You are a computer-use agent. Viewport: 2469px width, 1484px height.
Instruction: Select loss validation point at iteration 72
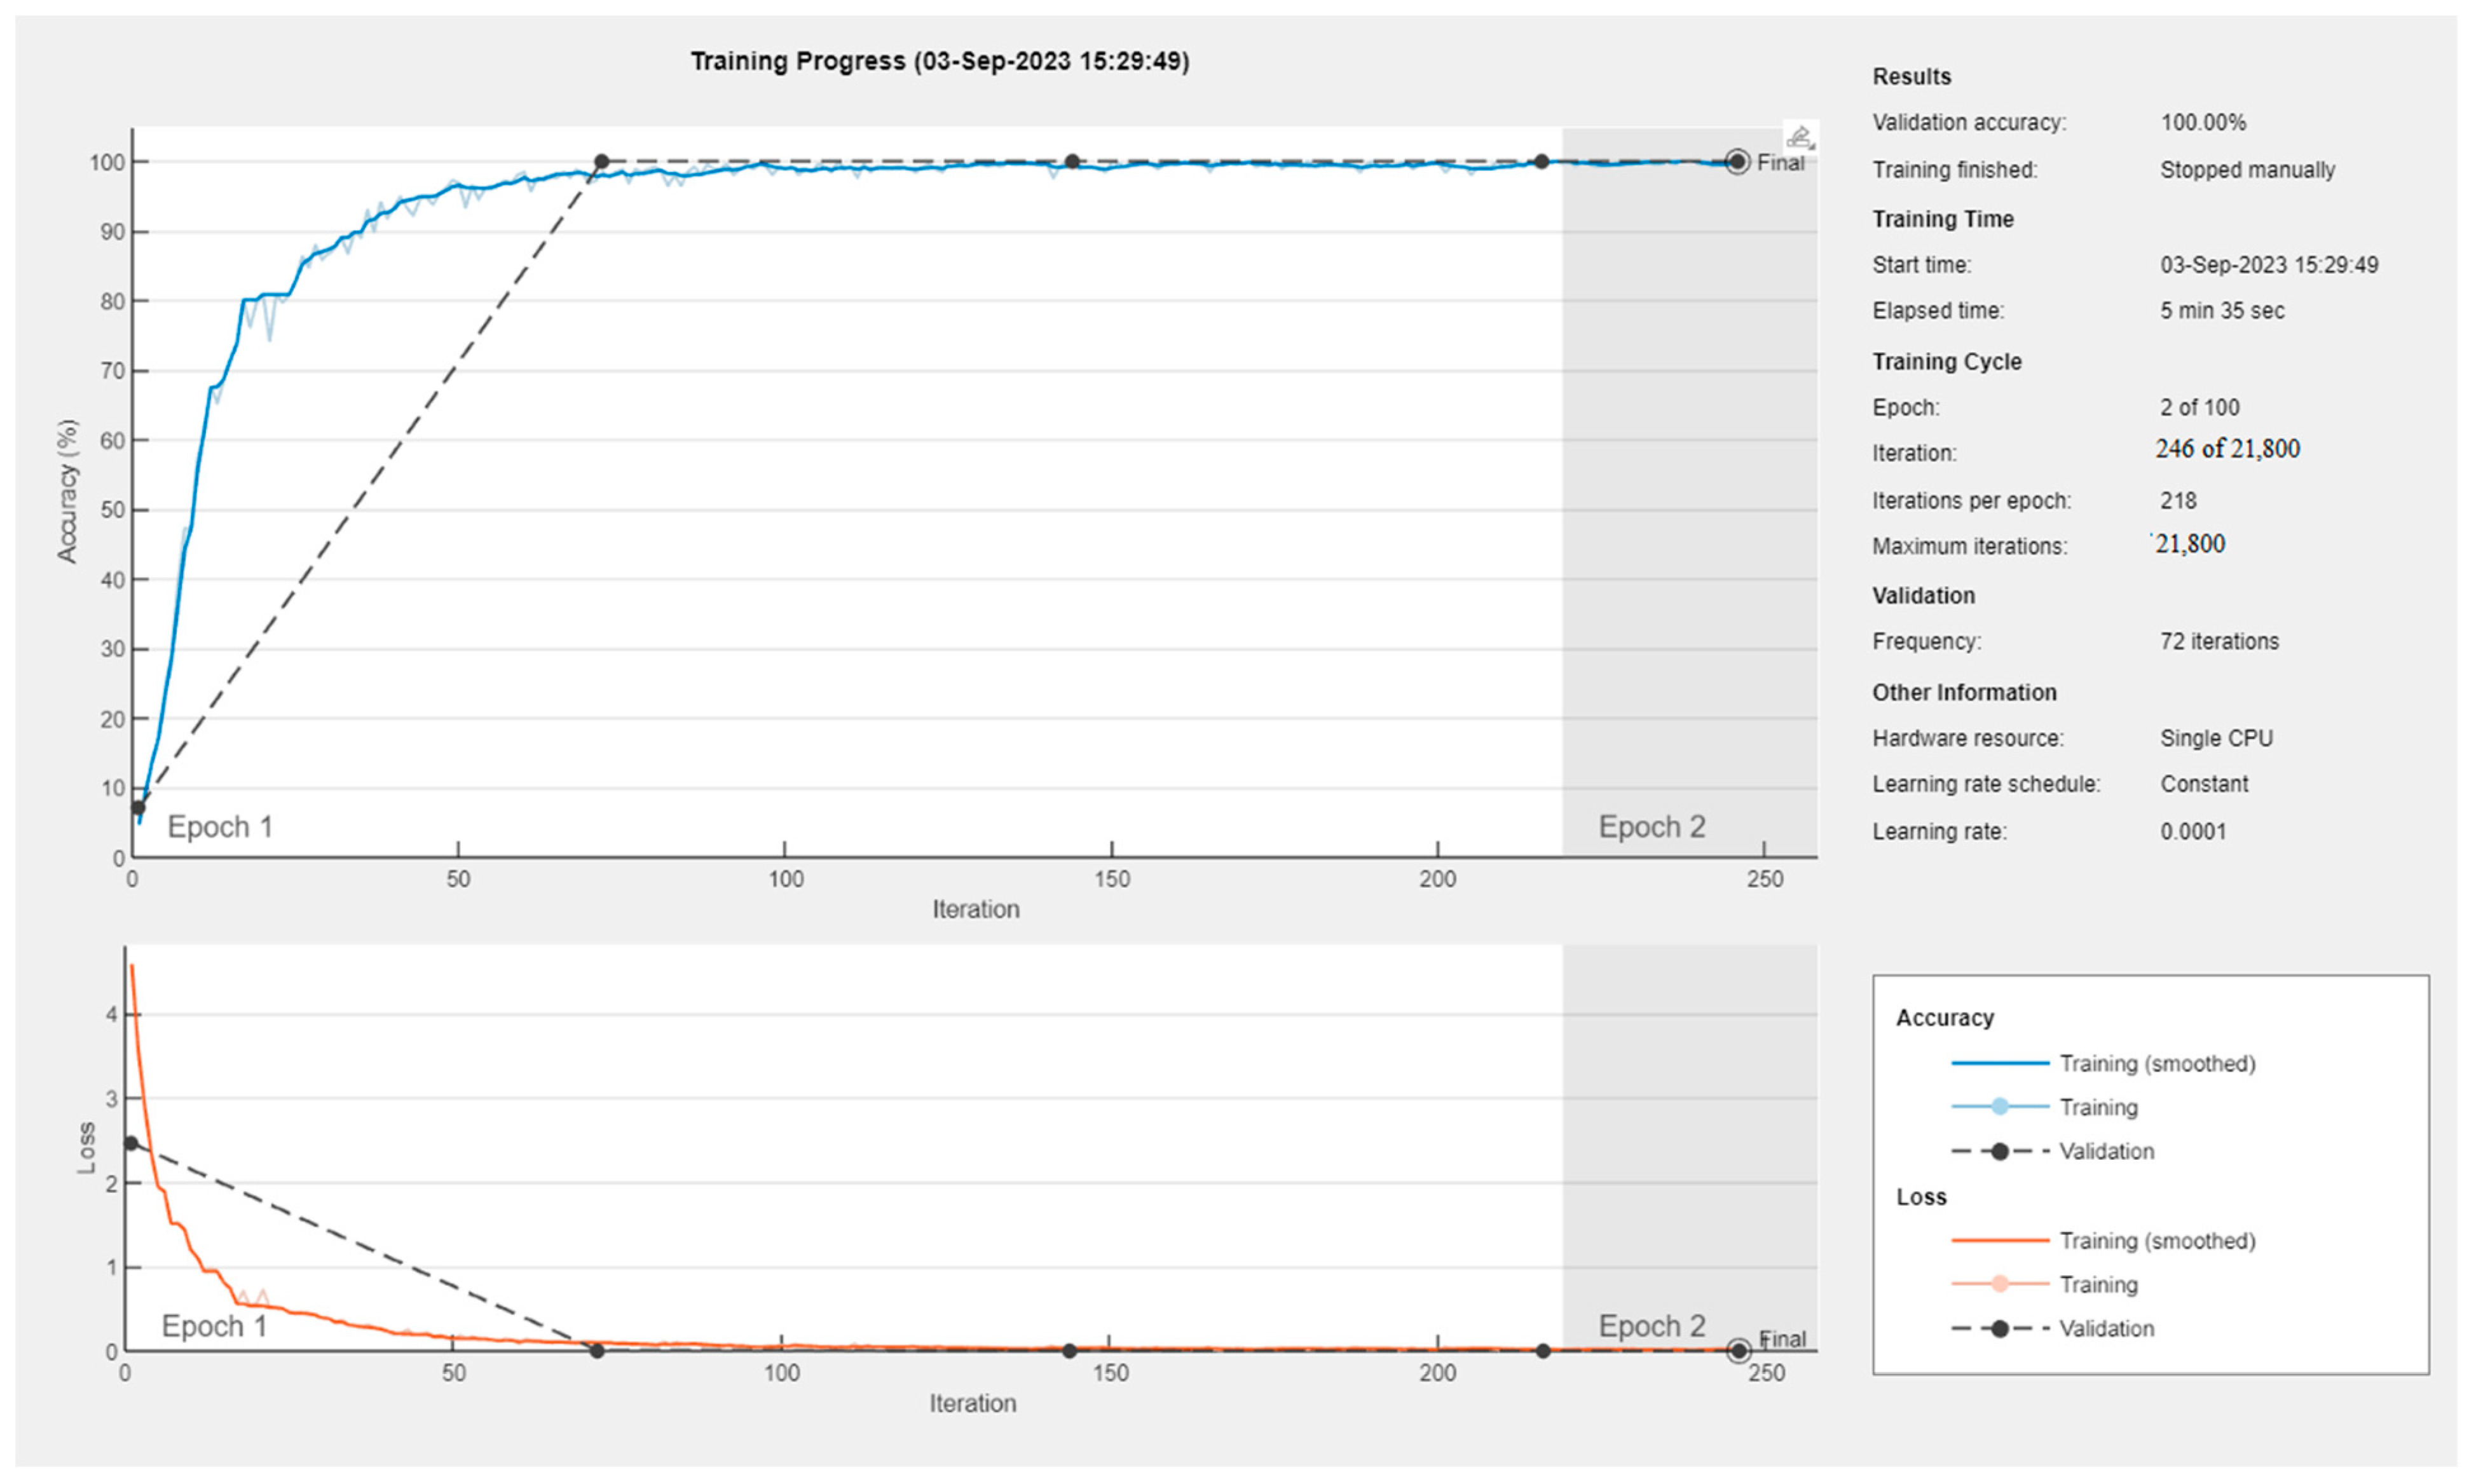coord(597,1351)
